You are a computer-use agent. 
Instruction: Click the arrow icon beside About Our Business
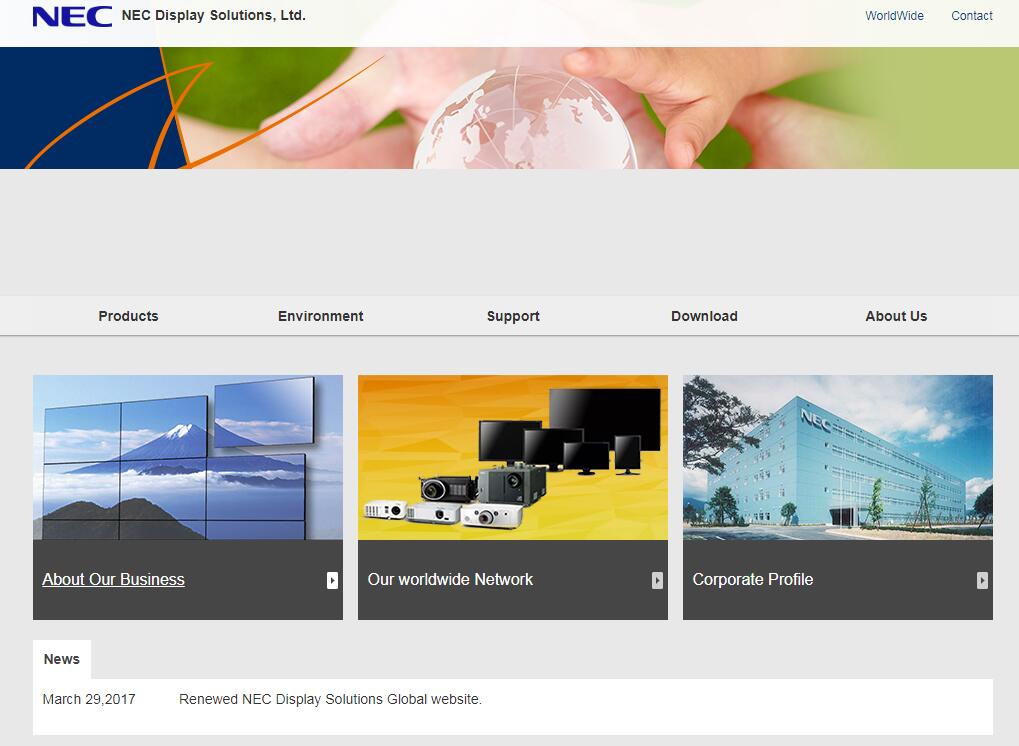click(332, 580)
